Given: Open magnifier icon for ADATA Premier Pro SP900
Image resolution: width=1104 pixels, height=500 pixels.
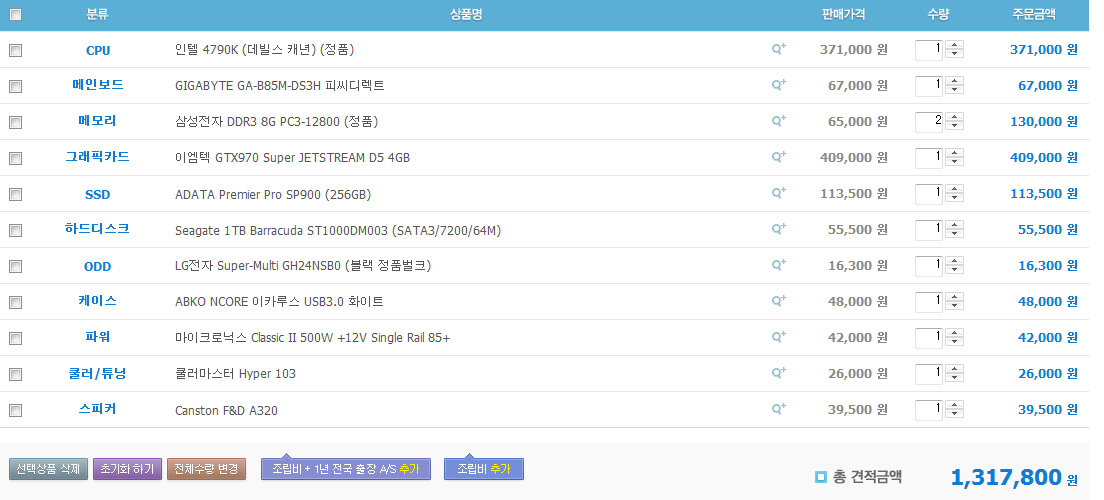Looking at the screenshot, I should (x=779, y=192).
